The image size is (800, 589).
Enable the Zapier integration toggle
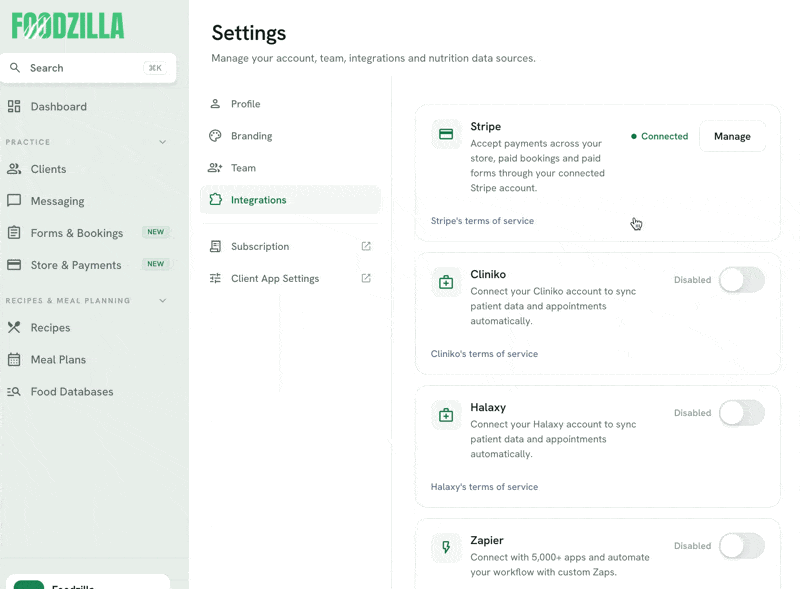coord(742,546)
